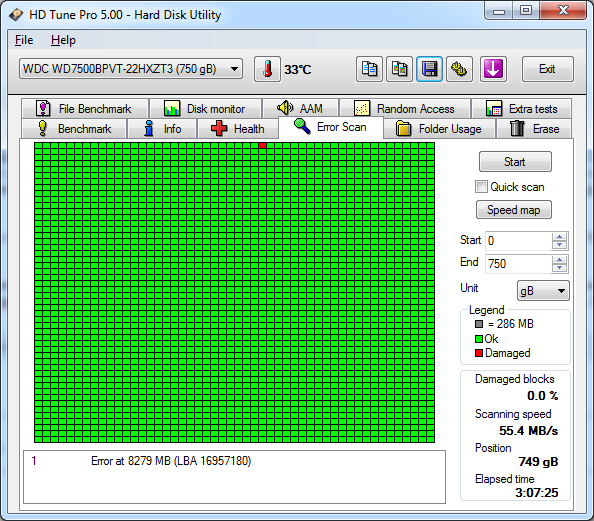Copy info to clipboard icon
Screen dimensions: 594x521
click(369, 69)
